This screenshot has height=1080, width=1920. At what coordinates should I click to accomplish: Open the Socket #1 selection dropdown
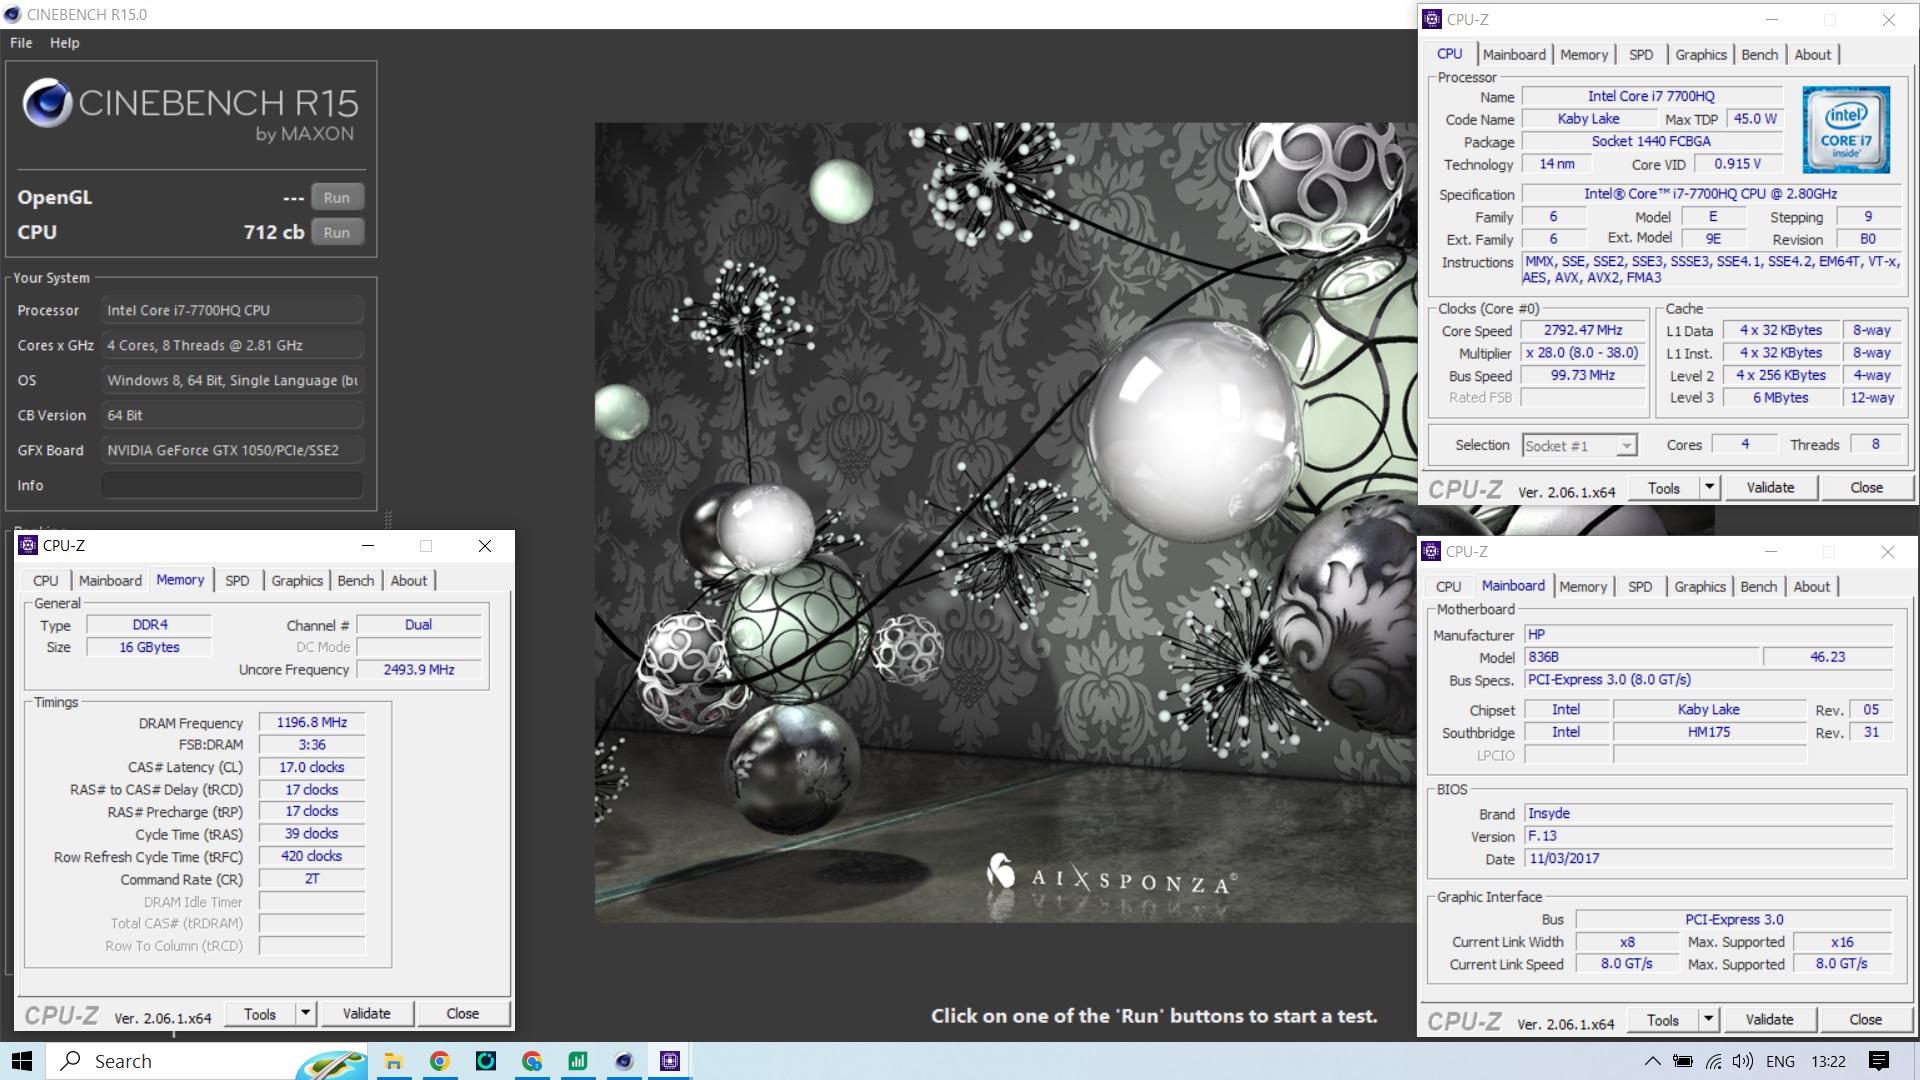[1580, 446]
